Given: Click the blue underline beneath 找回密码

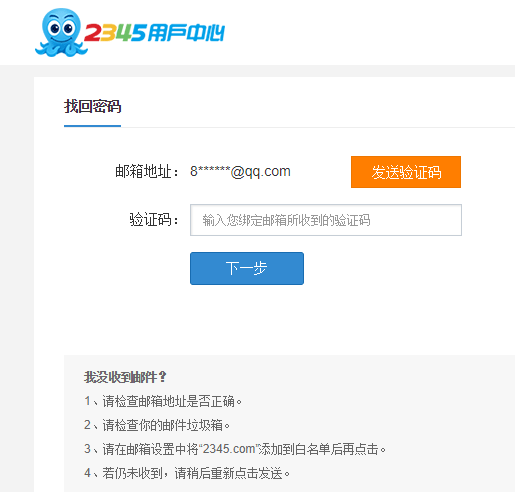Looking at the screenshot, I should (x=92, y=126).
